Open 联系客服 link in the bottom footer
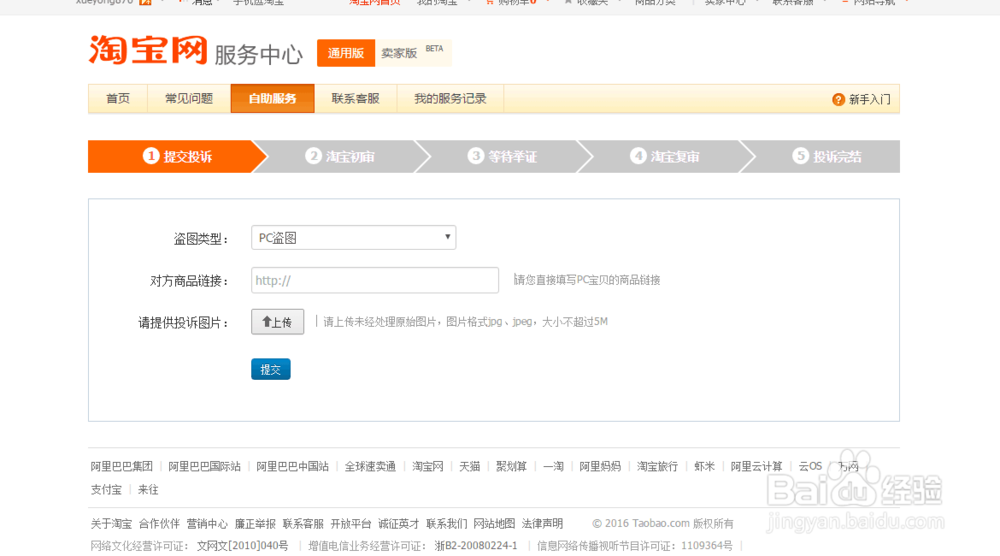 (303, 524)
